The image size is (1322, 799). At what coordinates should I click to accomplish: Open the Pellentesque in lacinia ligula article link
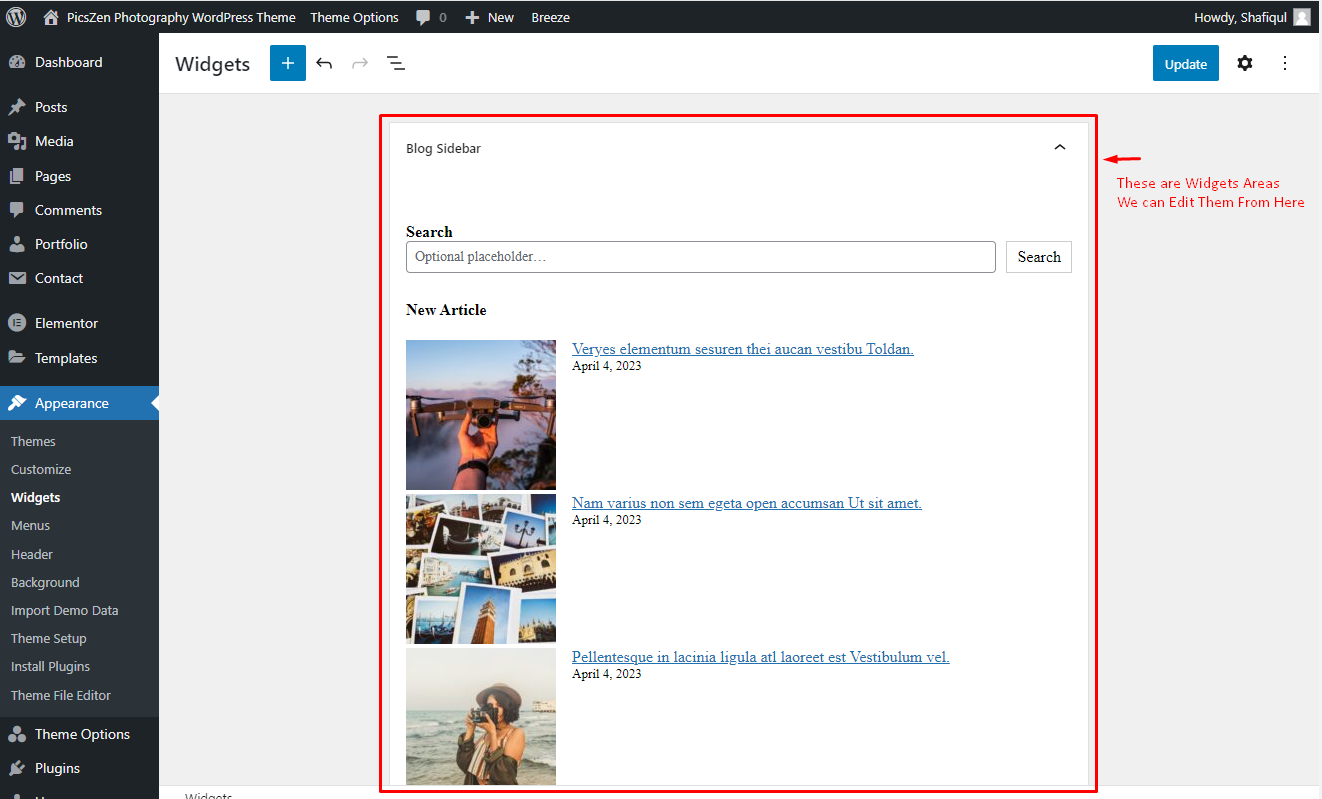(x=761, y=657)
